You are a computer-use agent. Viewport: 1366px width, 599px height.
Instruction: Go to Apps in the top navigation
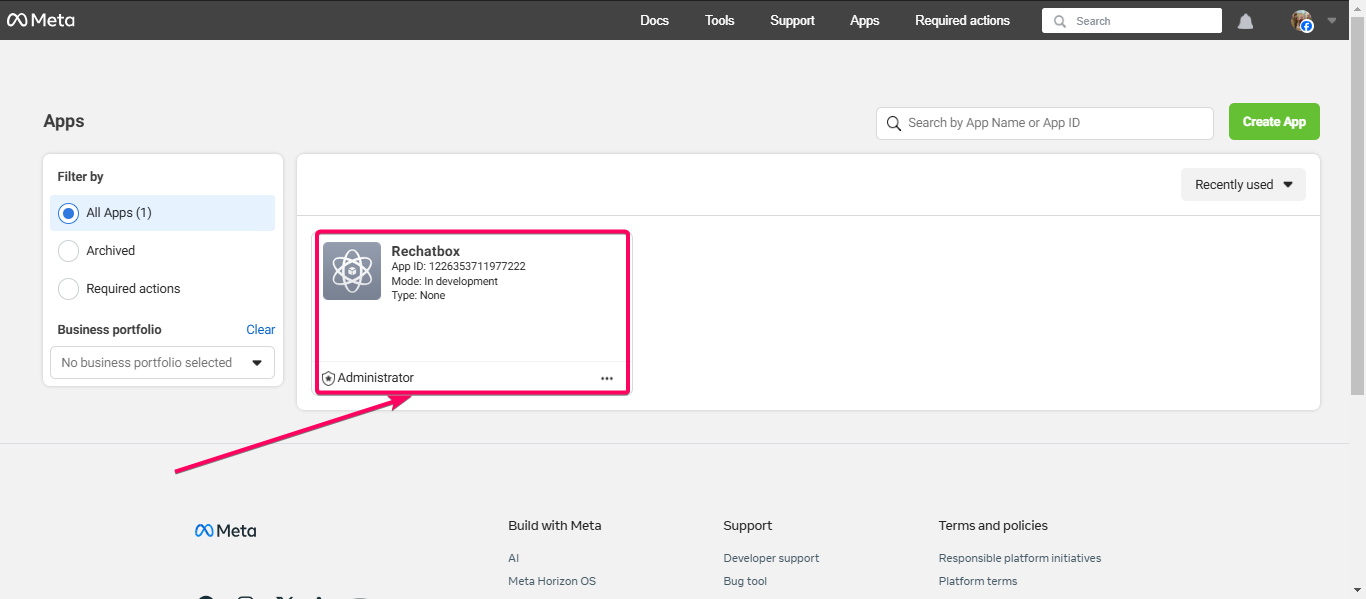(865, 20)
